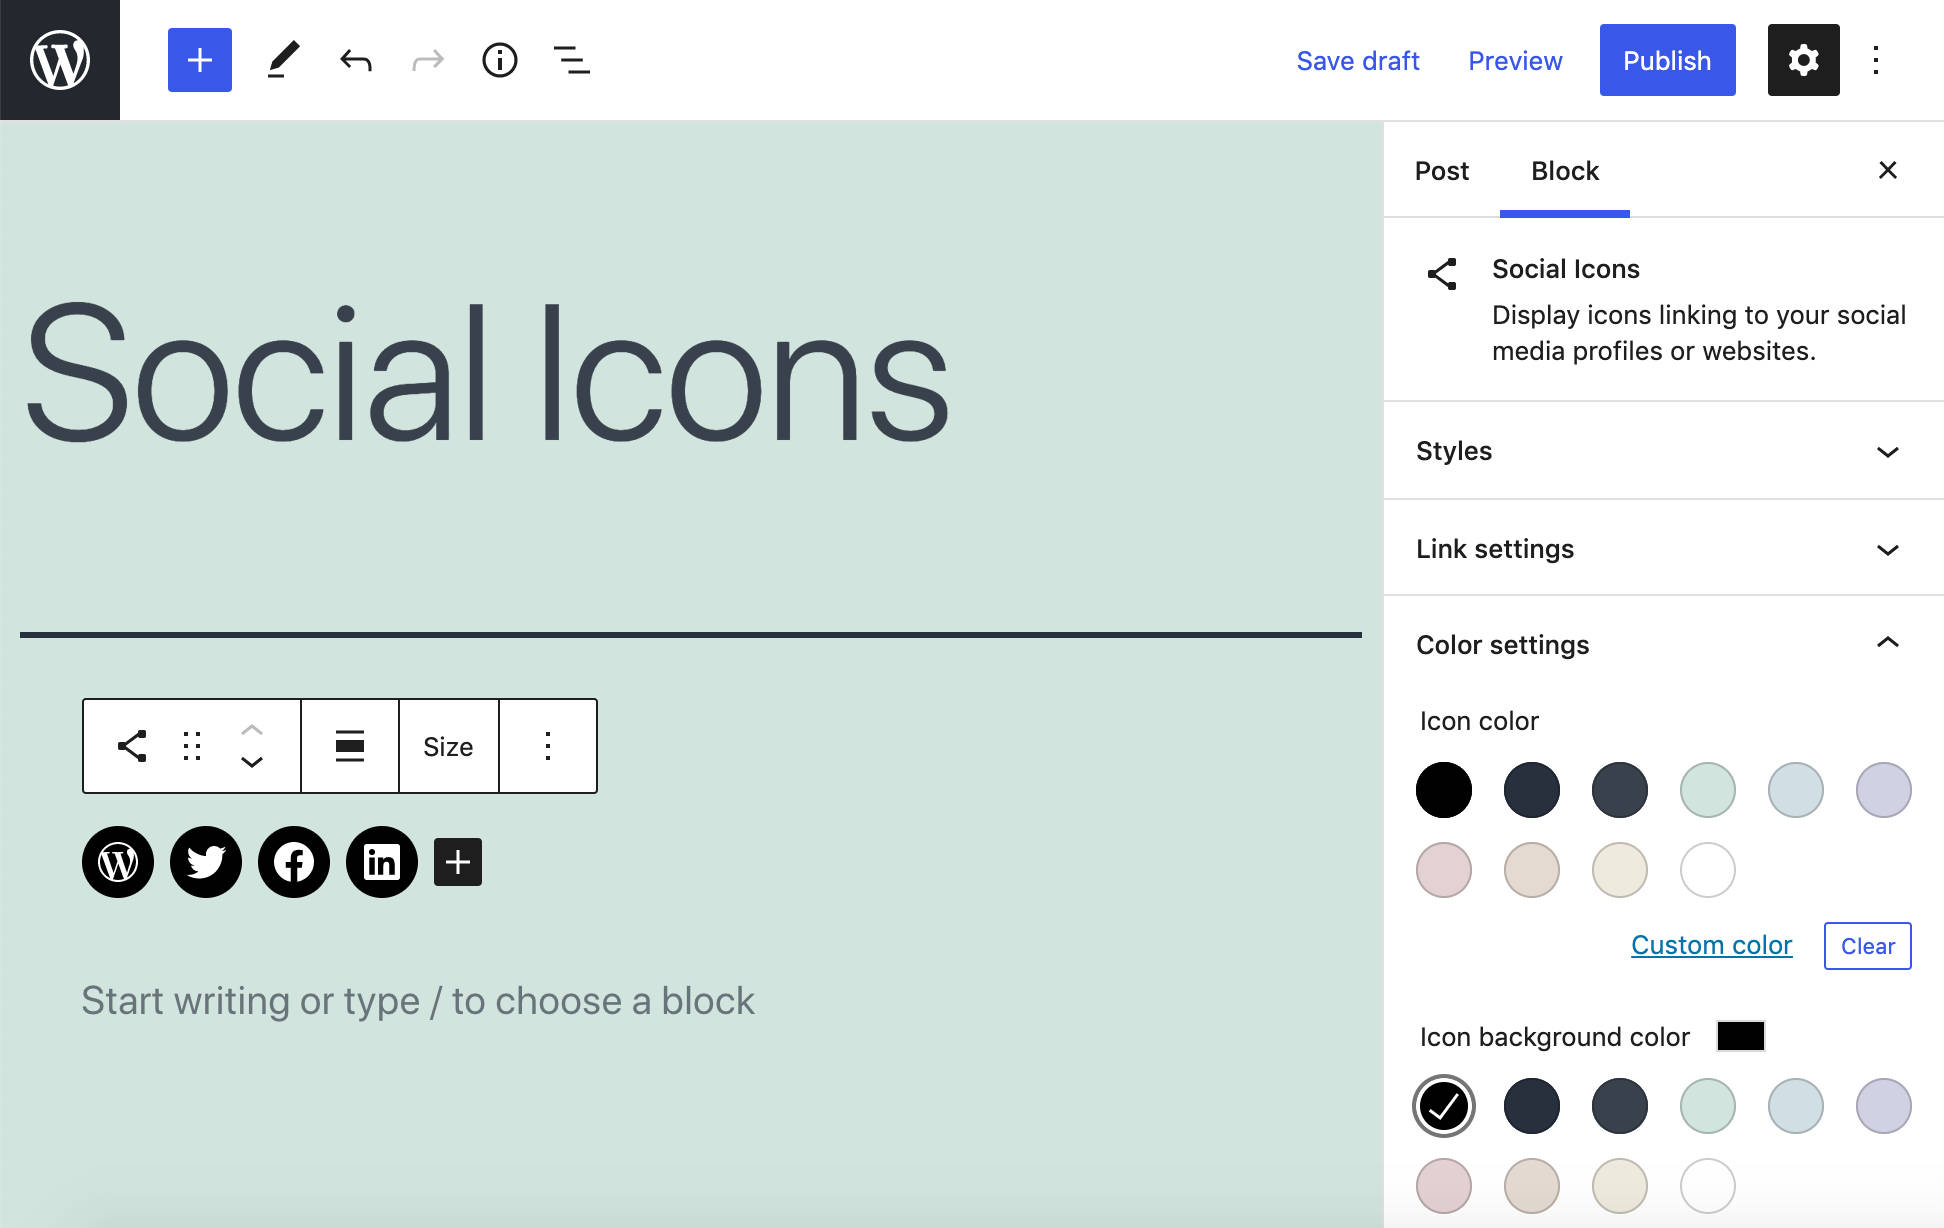Click the WordPress social icon
Viewport: 1944px width, 1228px height.
(x=120, y=860)
